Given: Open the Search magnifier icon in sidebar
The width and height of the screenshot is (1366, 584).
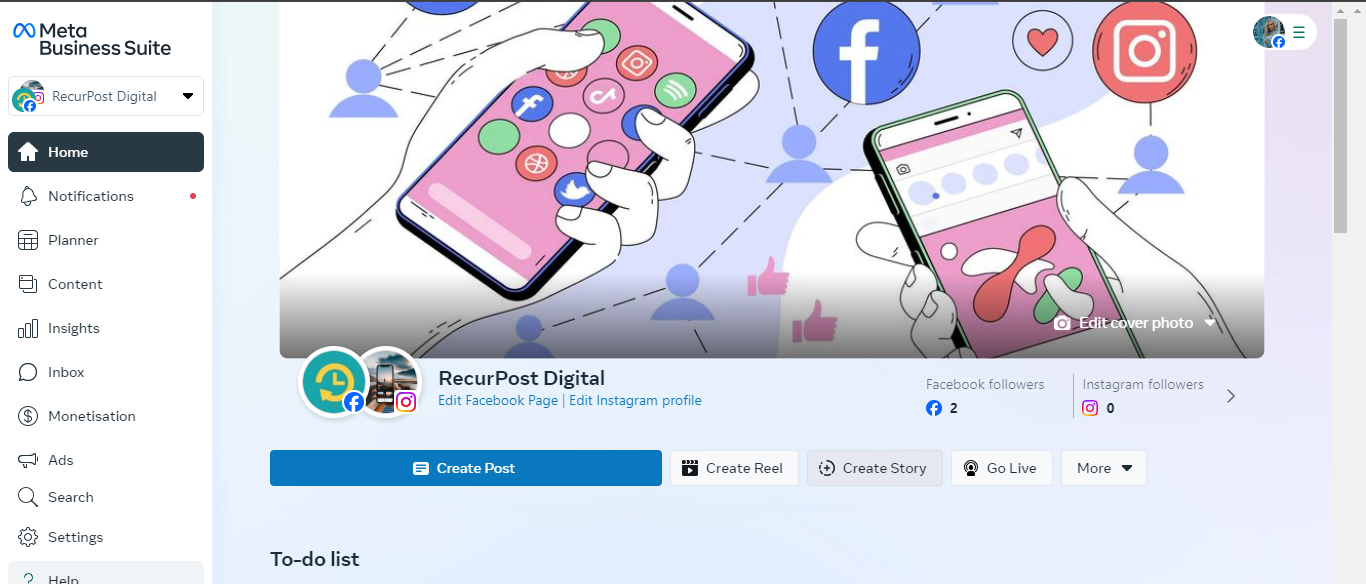Looking at the screenshot, I should pyautogui.click(x=28, y=497).
